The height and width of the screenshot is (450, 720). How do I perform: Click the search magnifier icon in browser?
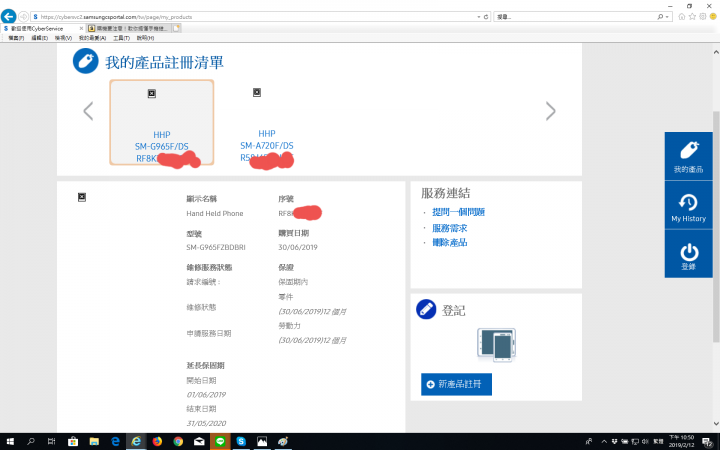tap(660, 17)
